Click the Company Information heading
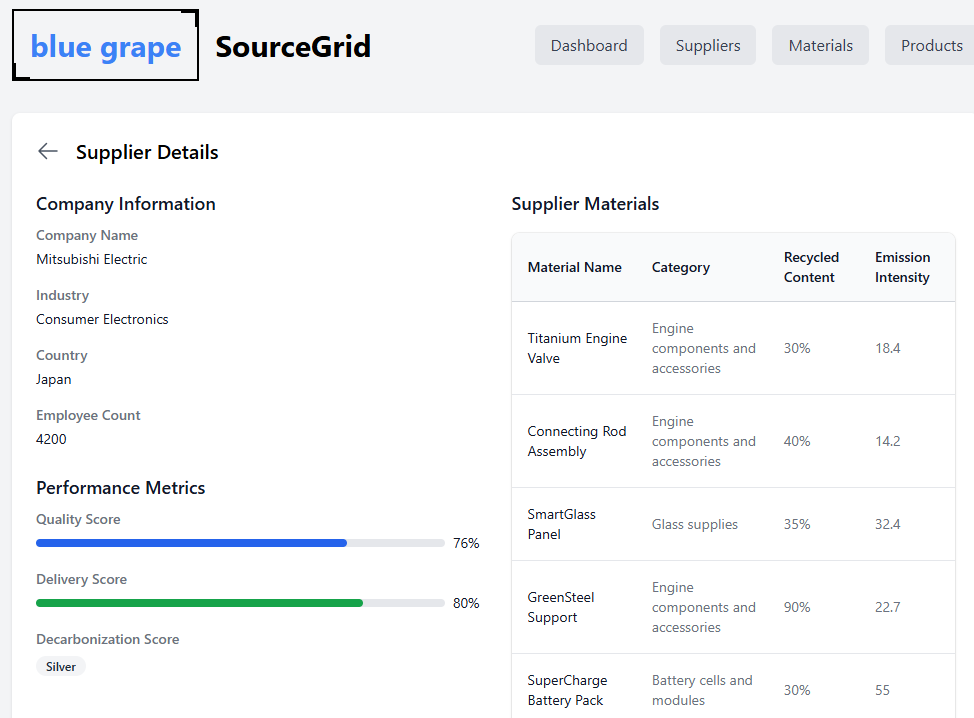This screenshot has height=718, width=974. tap(125, 204)
